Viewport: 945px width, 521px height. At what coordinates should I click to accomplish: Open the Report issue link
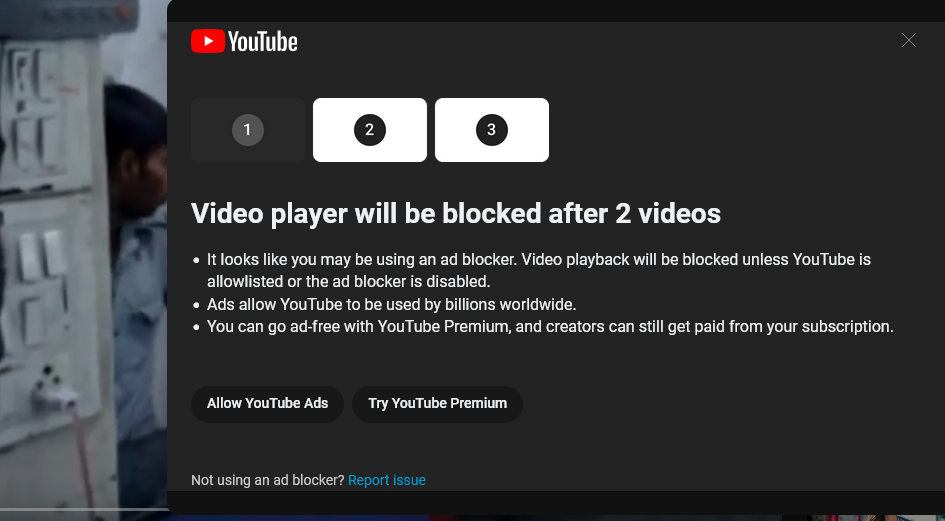[387, 480]
